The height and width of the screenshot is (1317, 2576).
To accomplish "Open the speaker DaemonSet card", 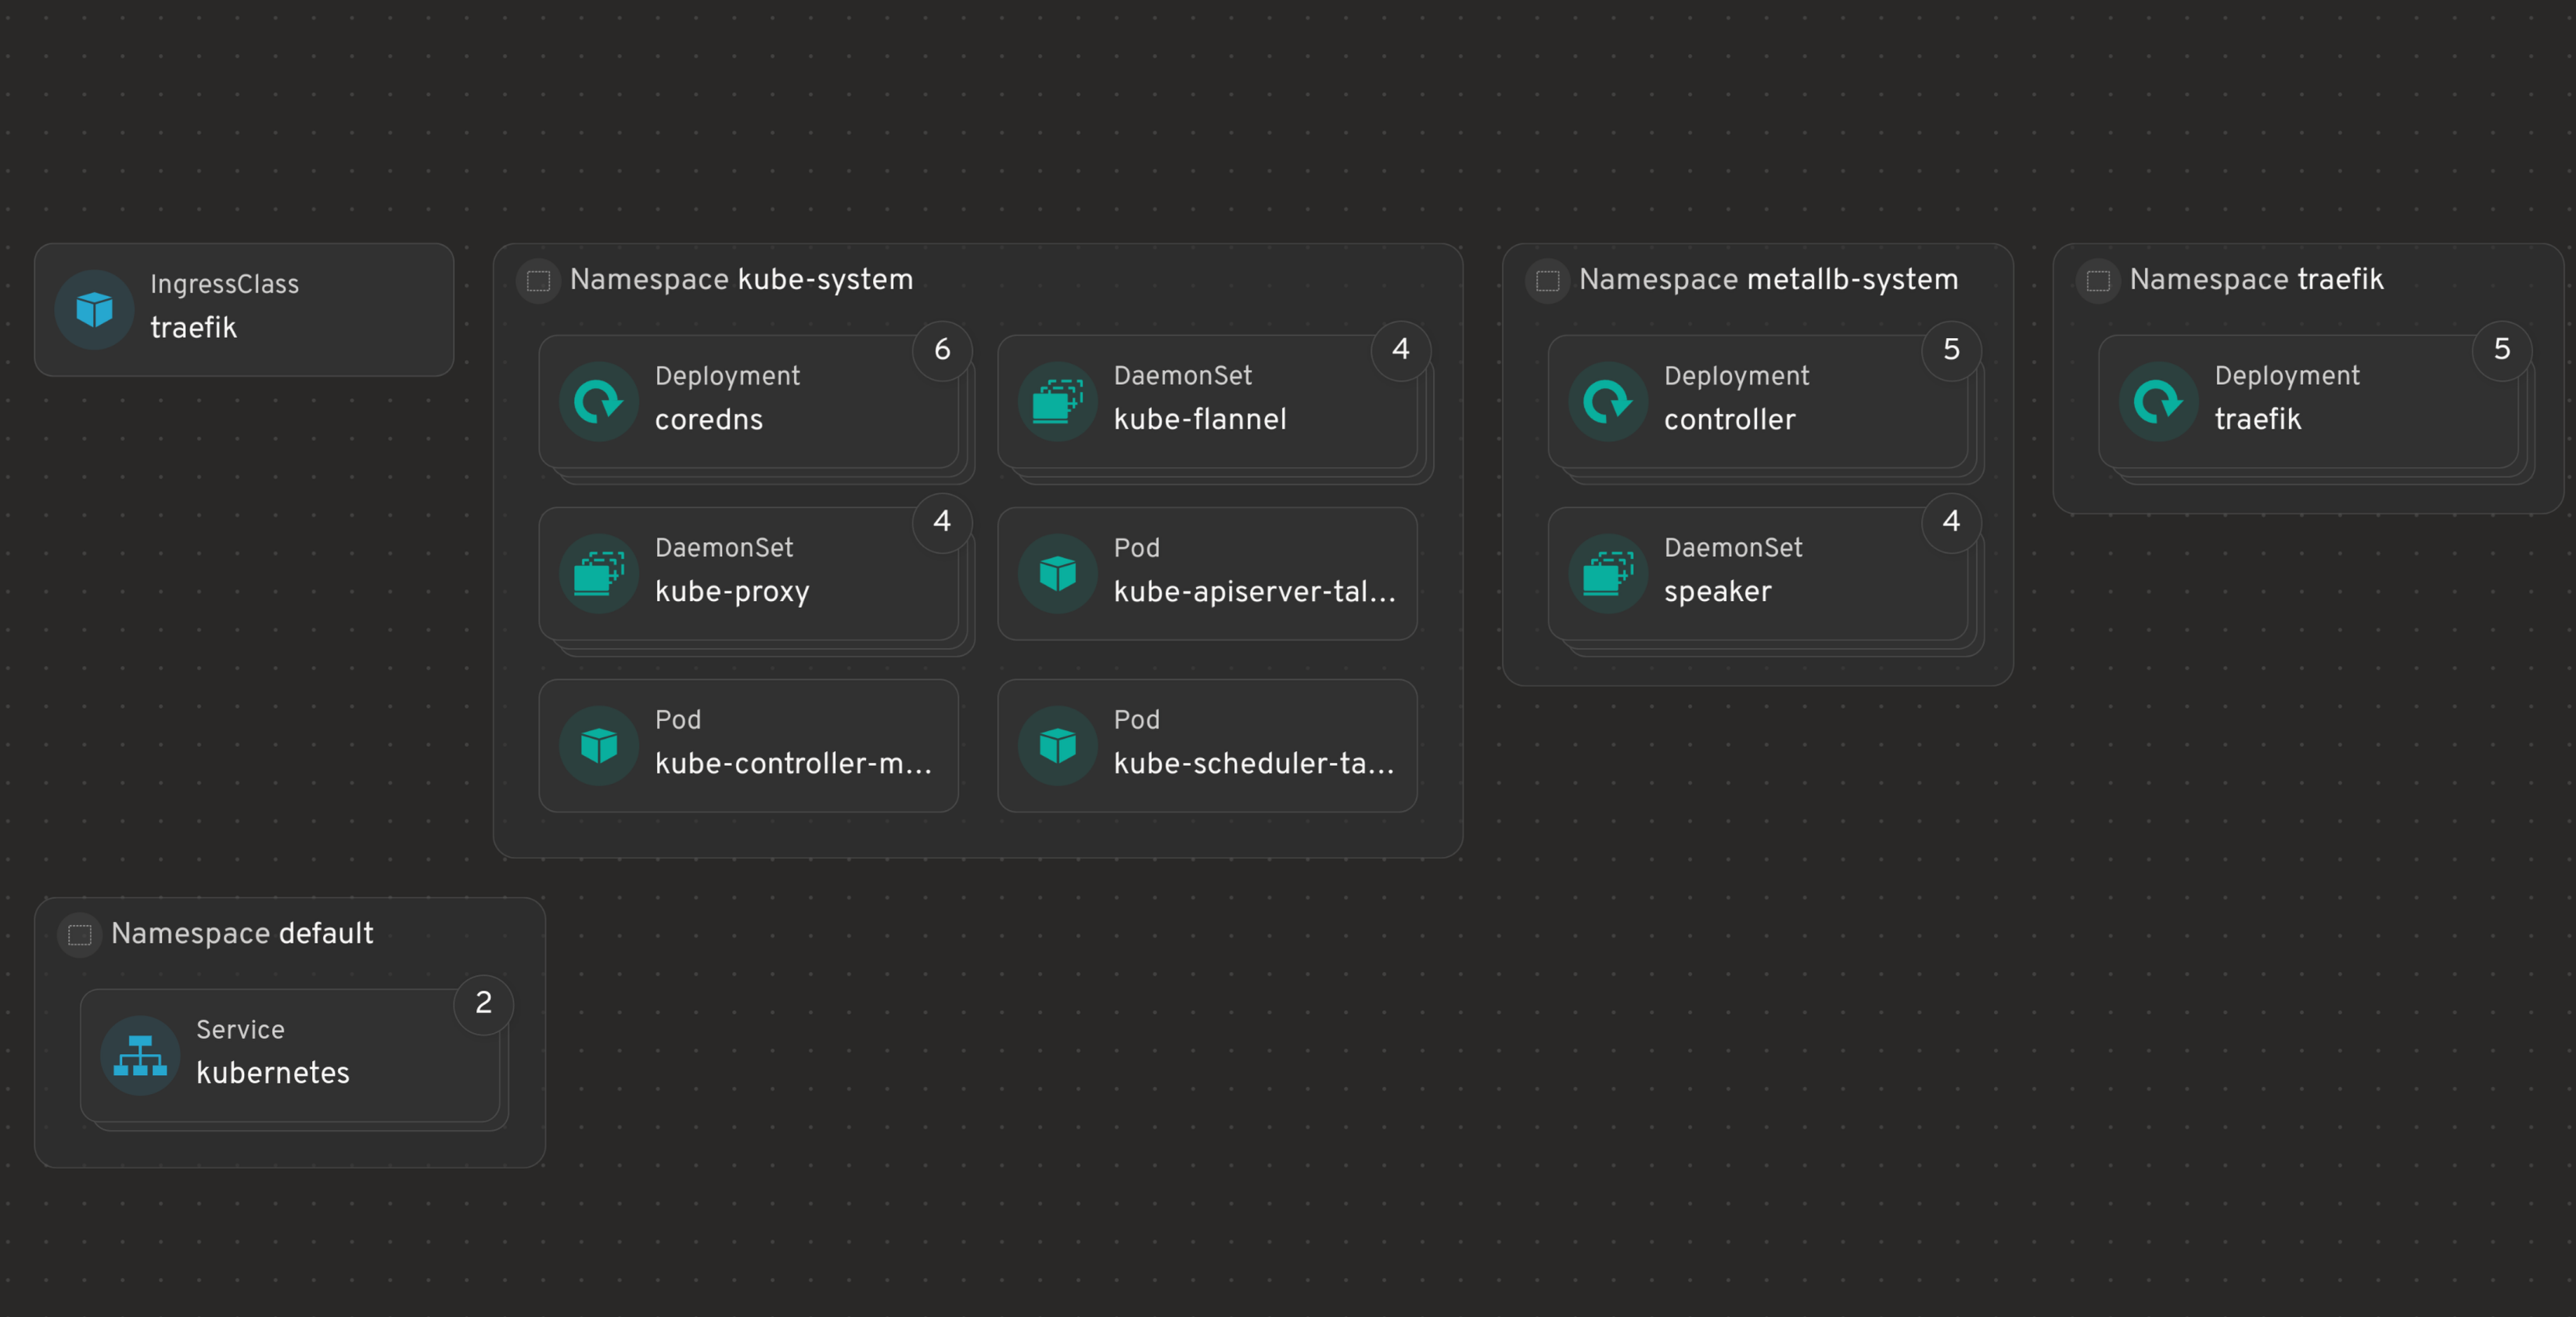I will tap(1760, 573).
